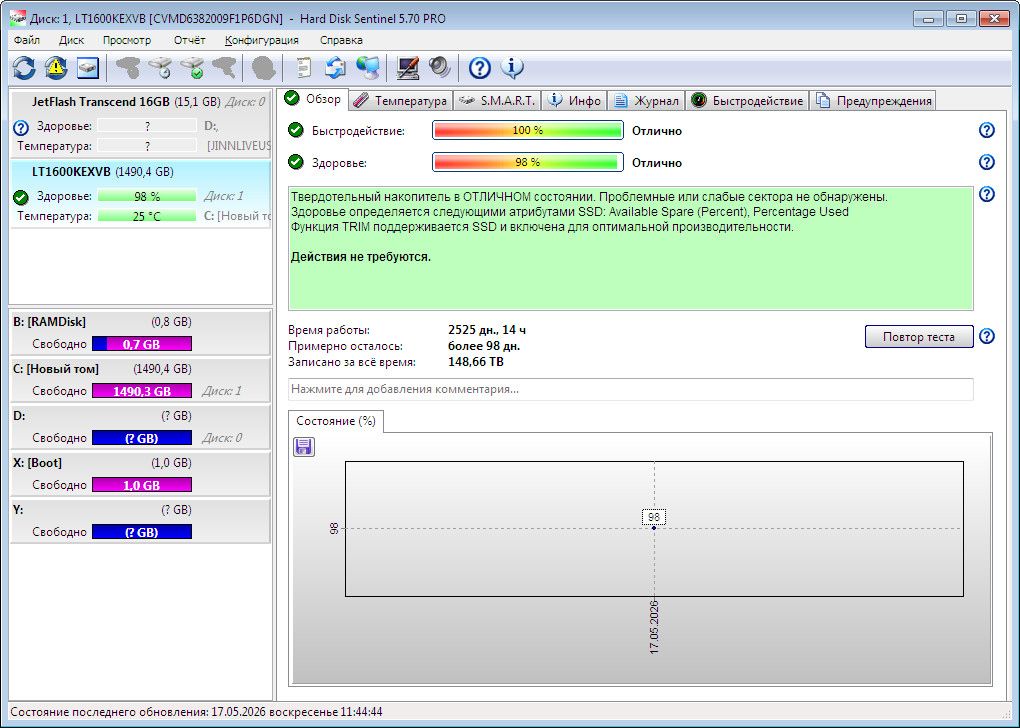Open help next to the green status text
Viewport: 1020px width, 728px height.
(x=987, y=194)
